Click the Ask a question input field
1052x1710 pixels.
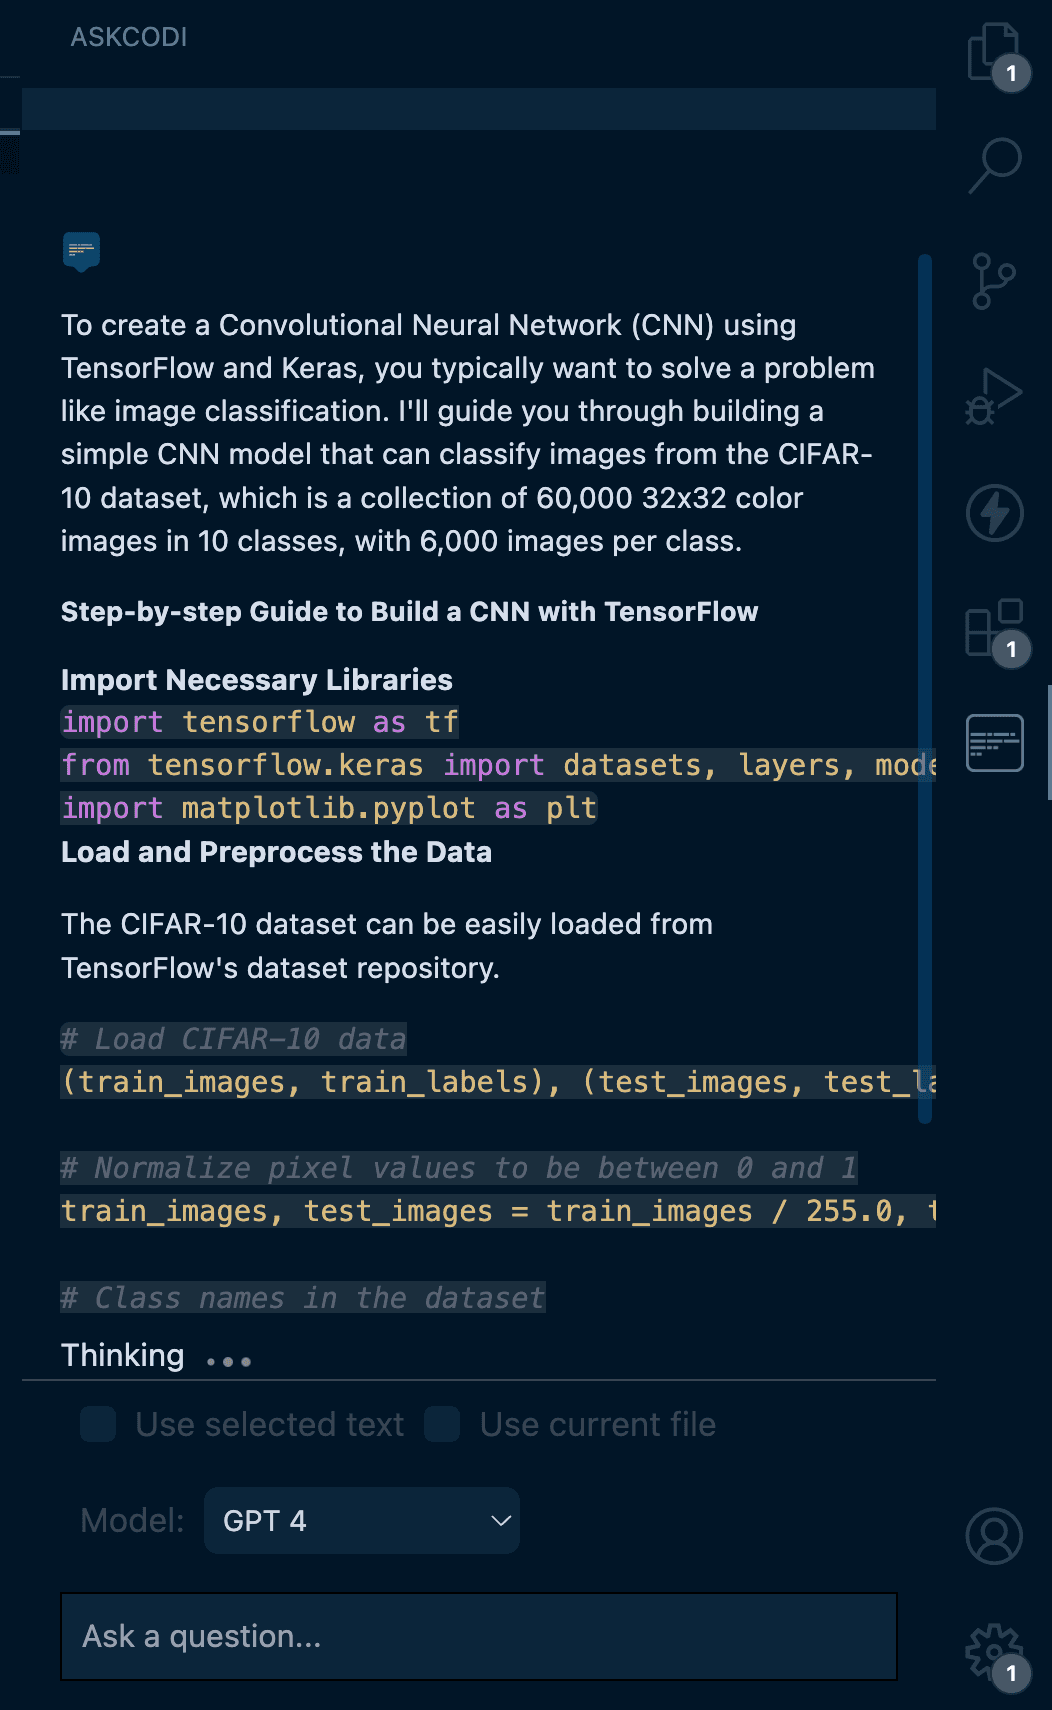[479, 1636]
